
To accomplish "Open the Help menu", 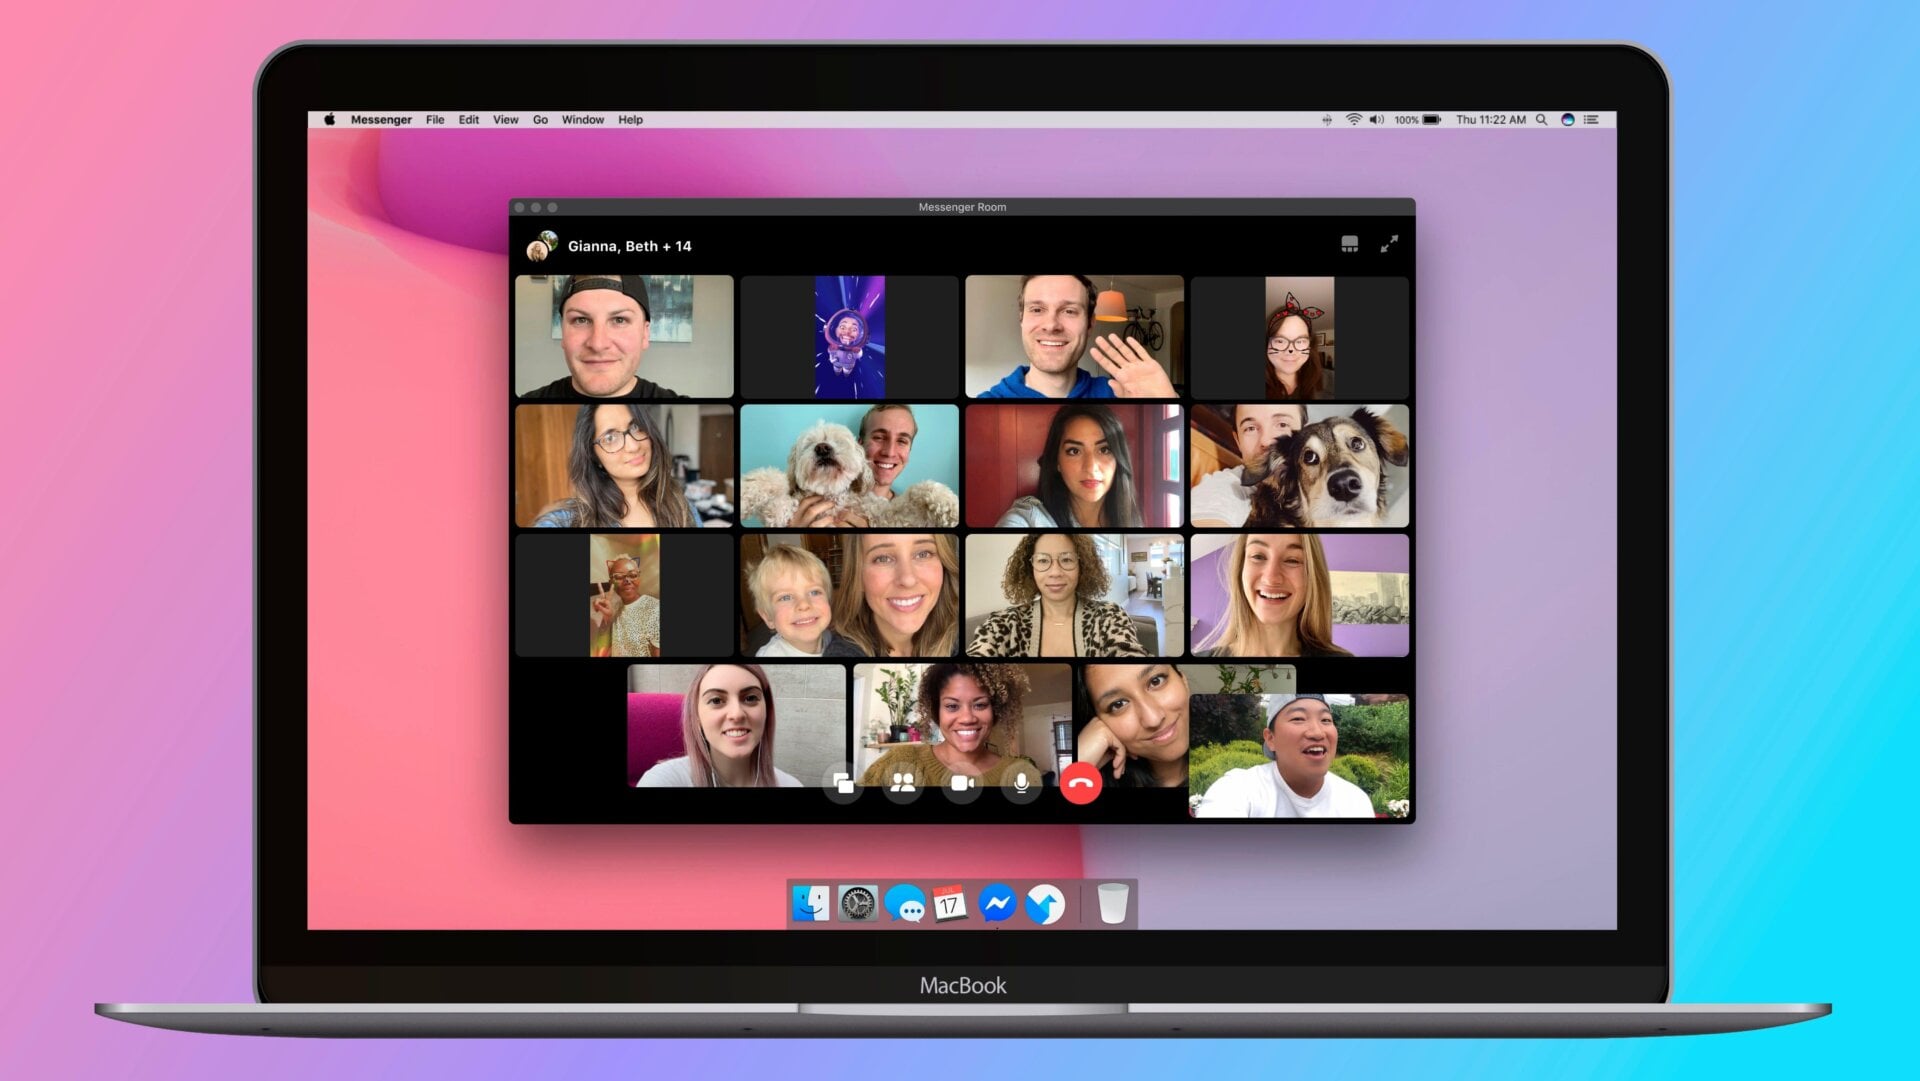I will point(630,119).
